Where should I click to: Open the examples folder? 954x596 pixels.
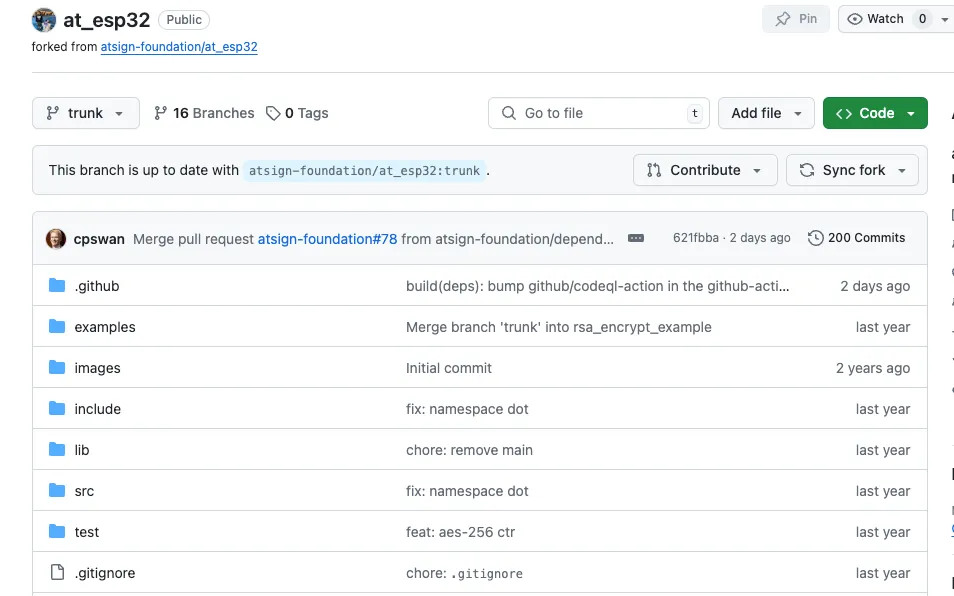[105, 327]
